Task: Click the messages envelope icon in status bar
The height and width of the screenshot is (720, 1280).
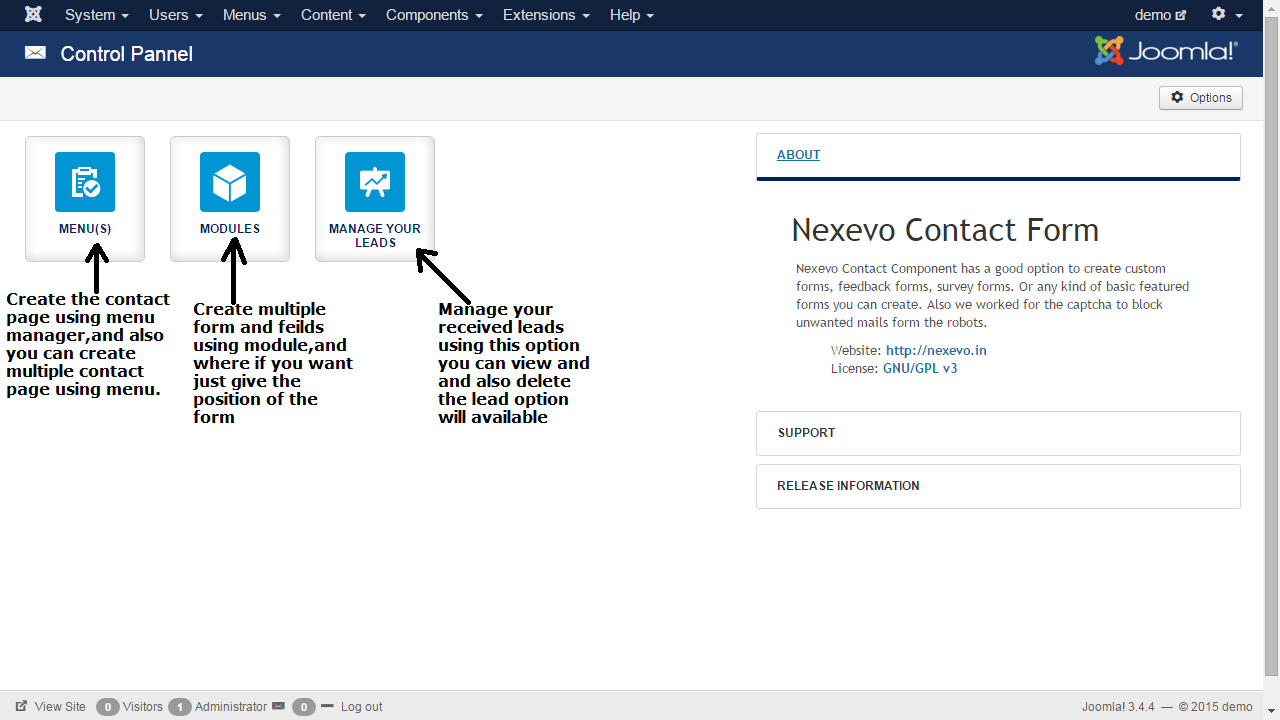Action: coord(278,706)
